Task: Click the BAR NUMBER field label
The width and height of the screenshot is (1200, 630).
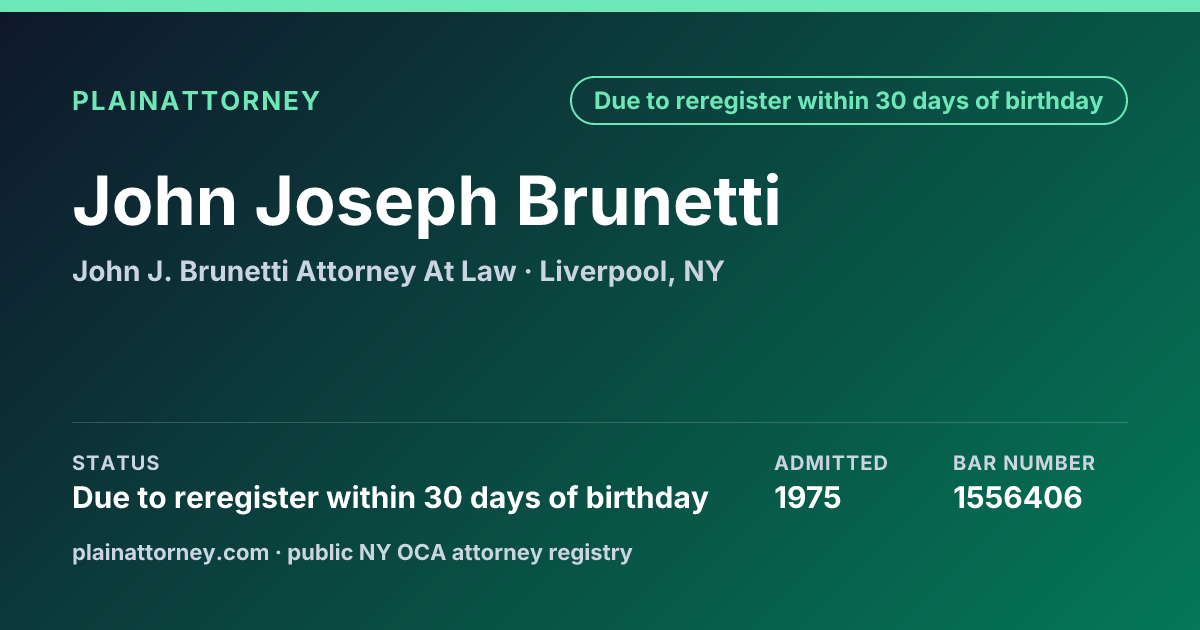Action: coord(1024,463)
